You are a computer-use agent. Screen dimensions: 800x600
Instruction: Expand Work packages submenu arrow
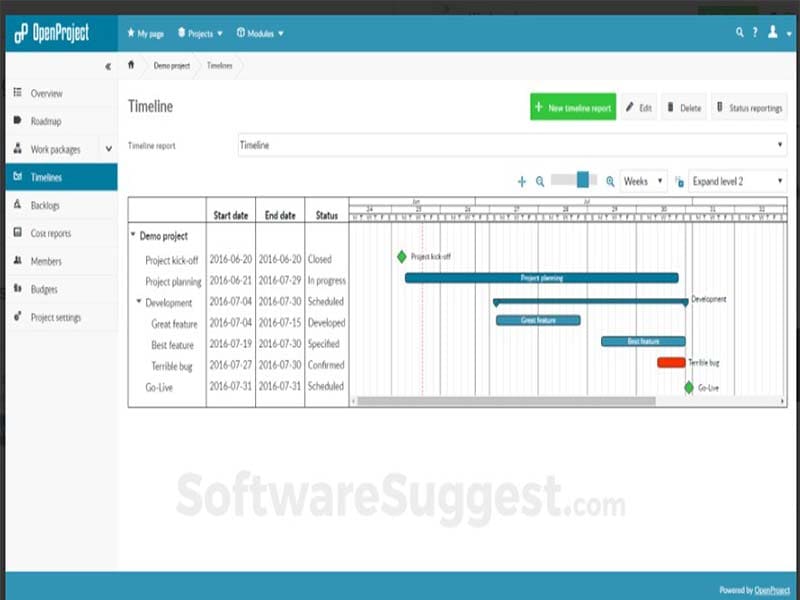(109, 149)
